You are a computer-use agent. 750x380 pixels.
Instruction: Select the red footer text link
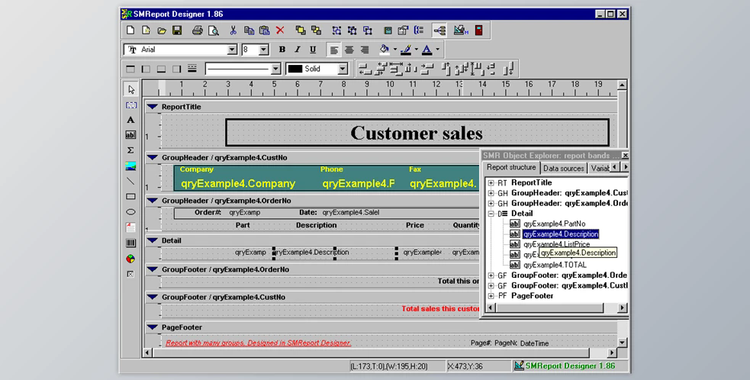coord(258,343)
